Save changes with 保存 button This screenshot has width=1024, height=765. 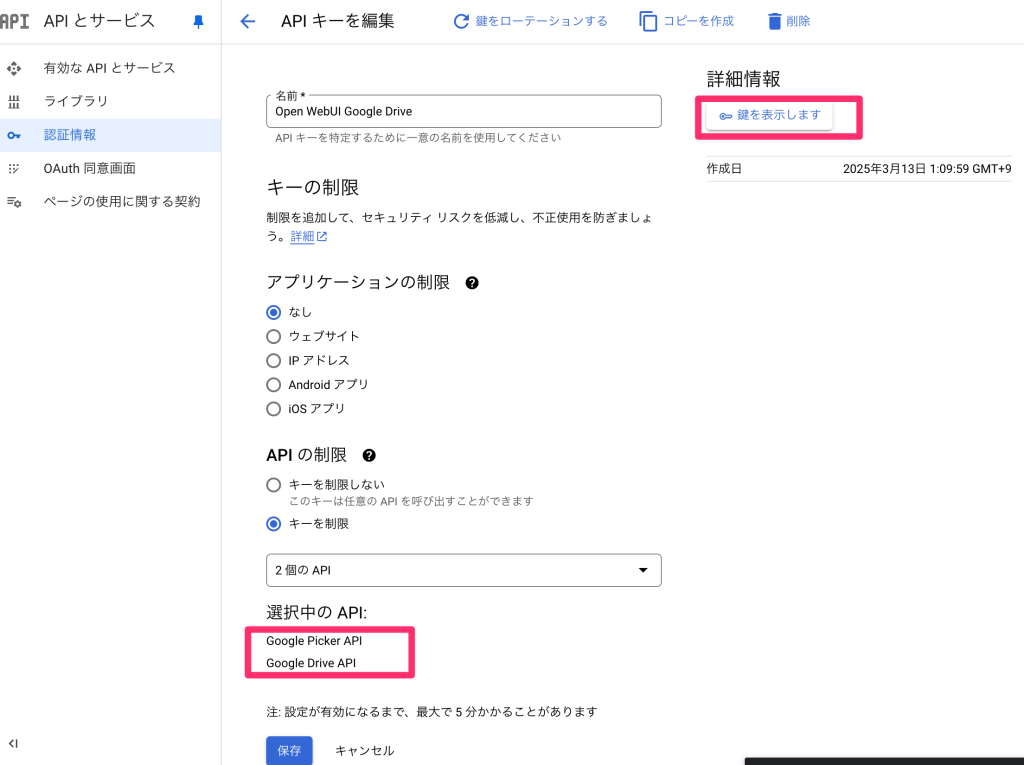click(x=289, y=751)
